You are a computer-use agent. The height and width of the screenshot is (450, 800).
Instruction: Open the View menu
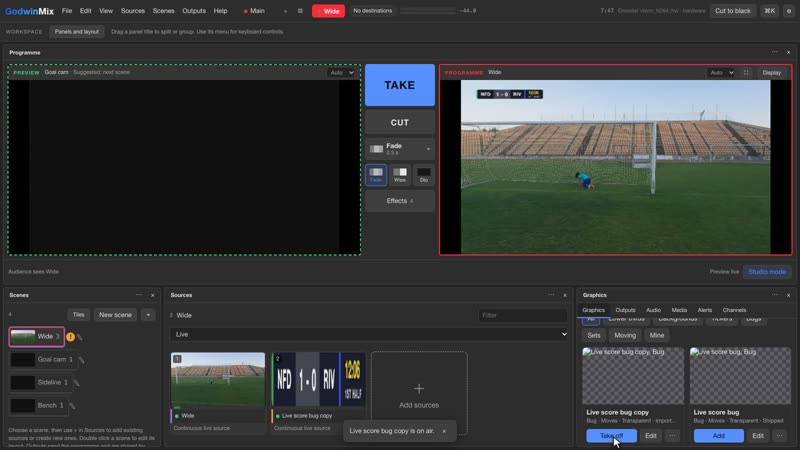coord(106,11)
